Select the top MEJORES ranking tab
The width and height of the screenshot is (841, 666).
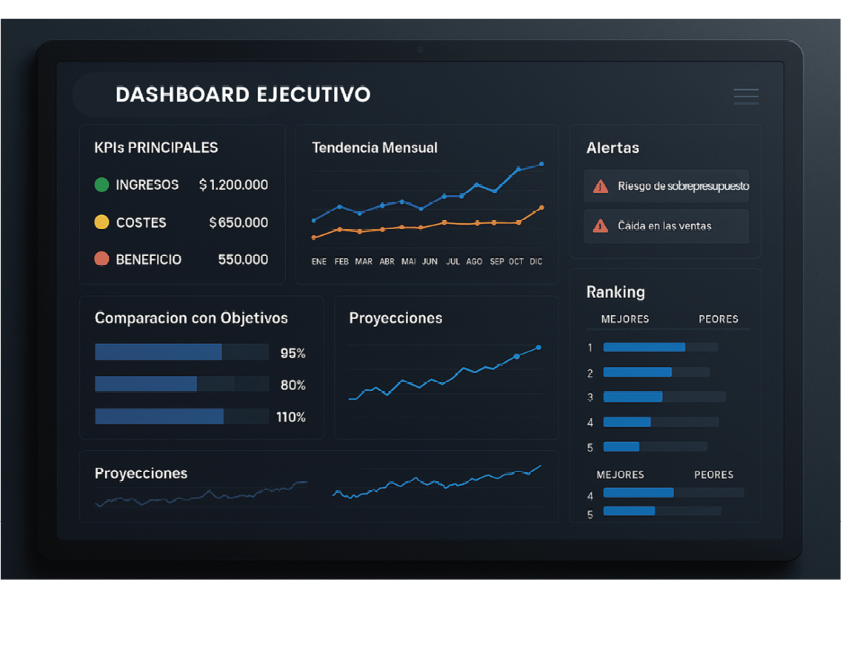point(625,319)
